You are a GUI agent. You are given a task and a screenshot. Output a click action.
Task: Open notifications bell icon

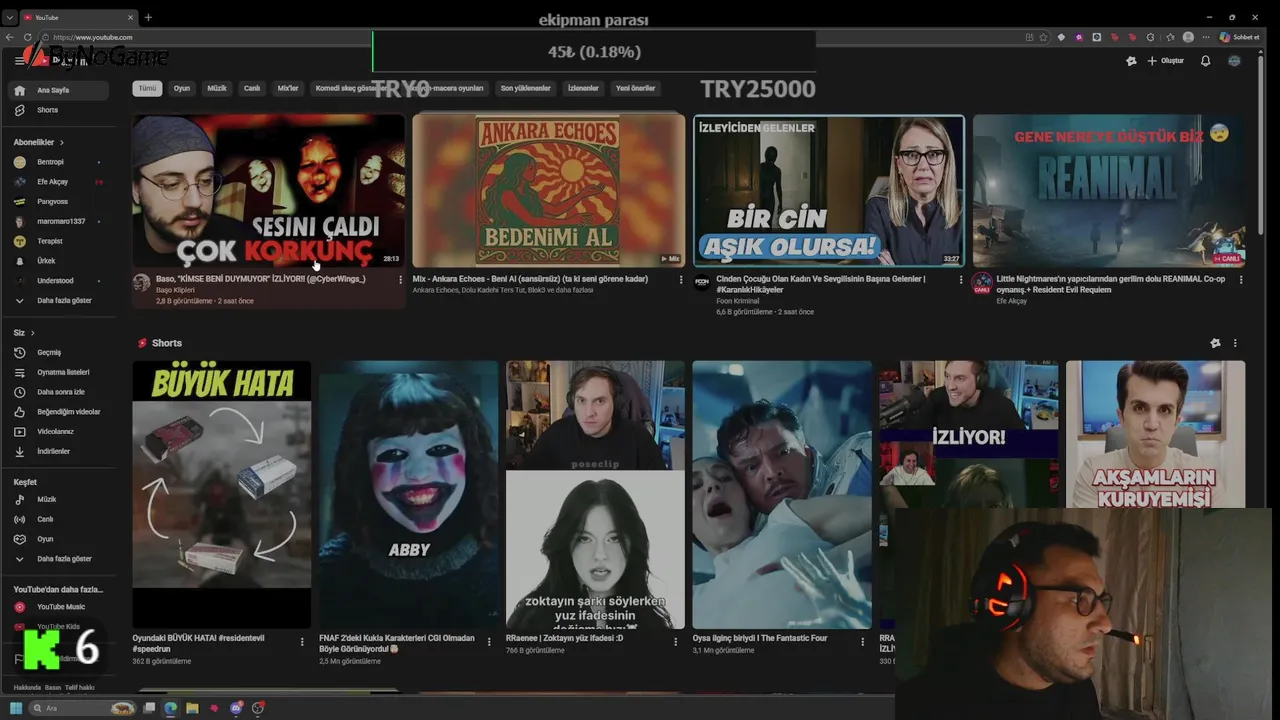(x=1205, y=61)
